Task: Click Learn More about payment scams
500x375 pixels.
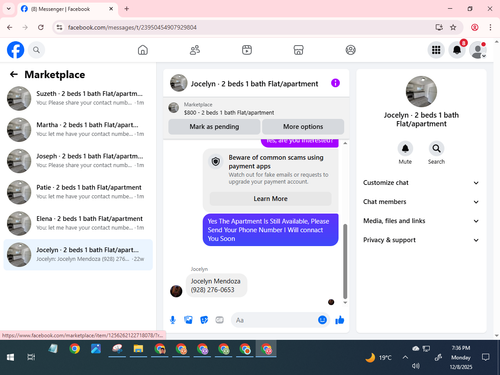Action: click(270, 199)
